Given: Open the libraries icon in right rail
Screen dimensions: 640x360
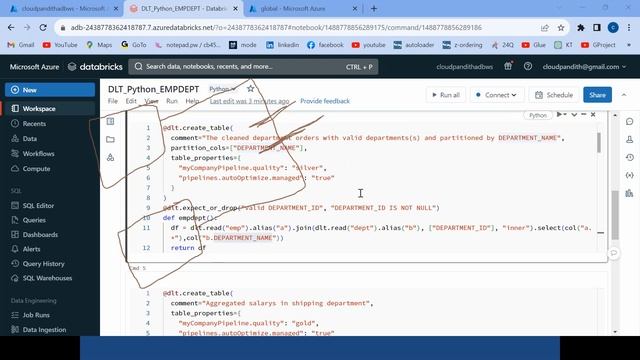Looking at the screenshot, I should pyautogui.click(x=629, y=193).
